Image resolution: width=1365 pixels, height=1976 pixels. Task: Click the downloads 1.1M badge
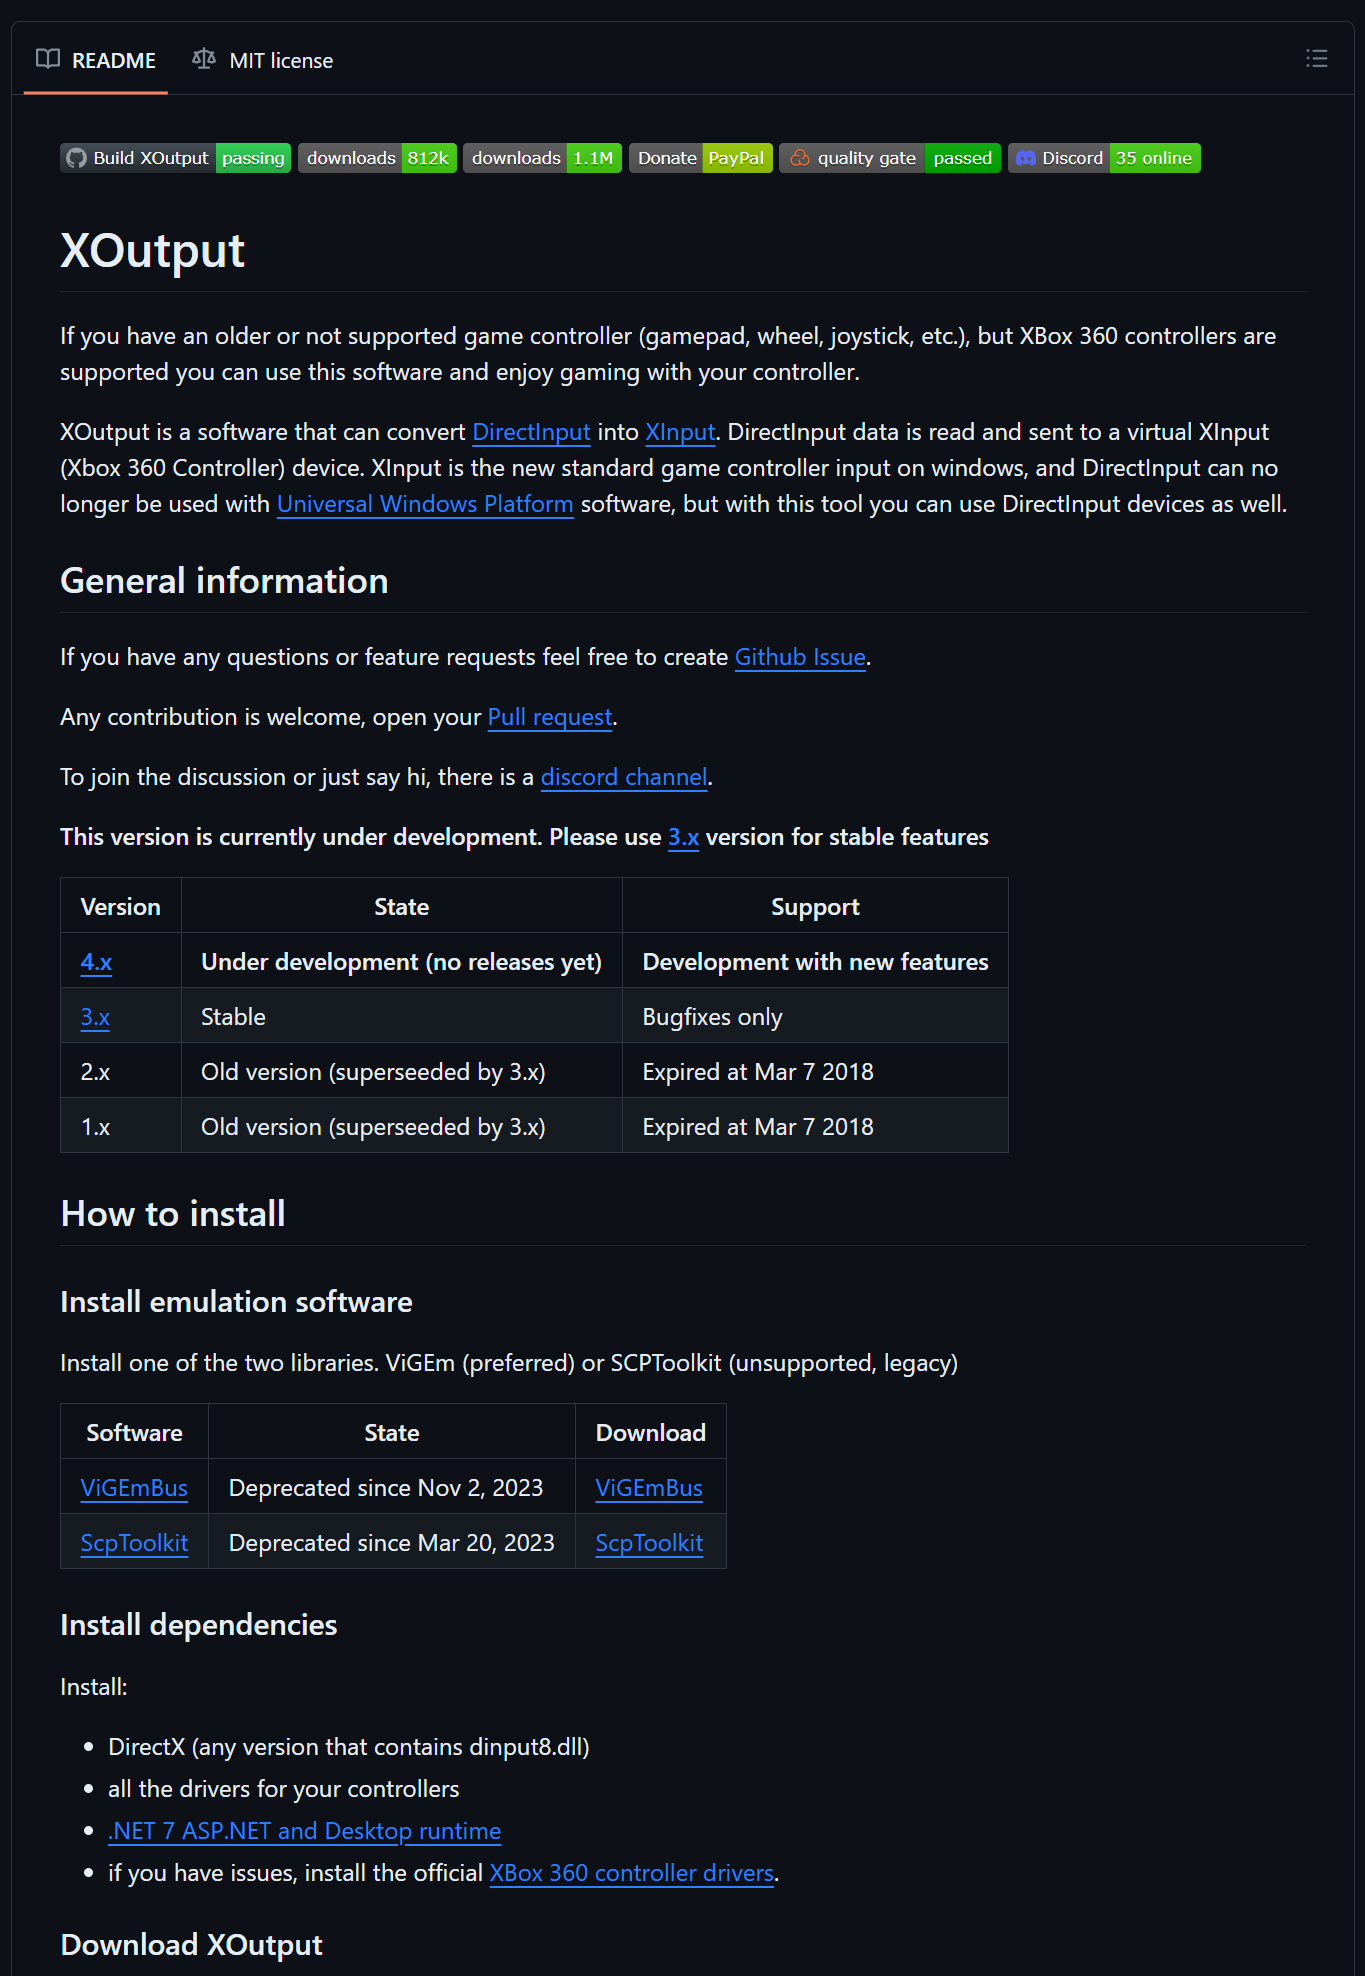(542, 158)
